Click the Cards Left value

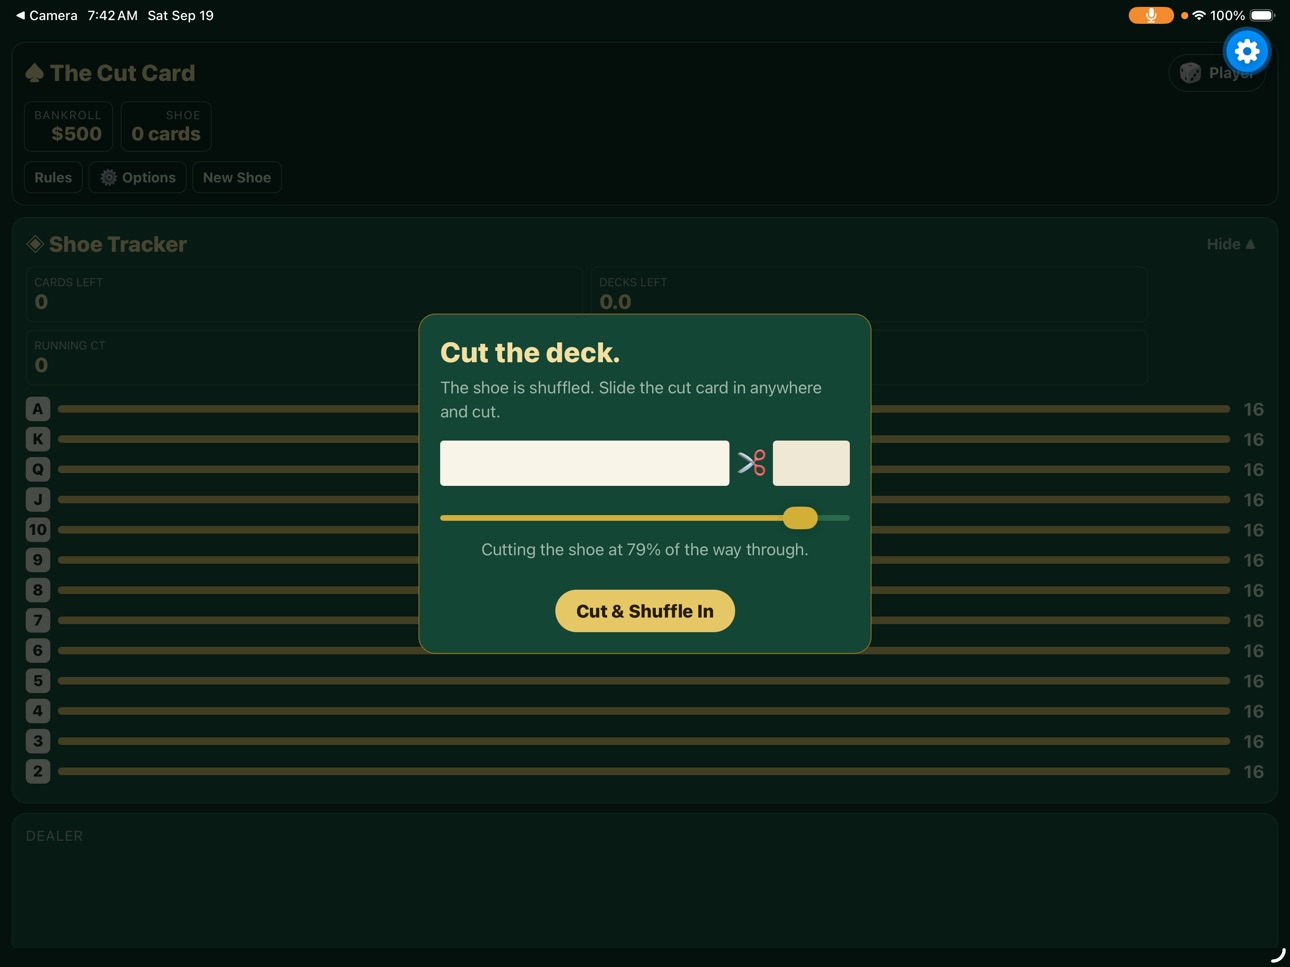41,302
